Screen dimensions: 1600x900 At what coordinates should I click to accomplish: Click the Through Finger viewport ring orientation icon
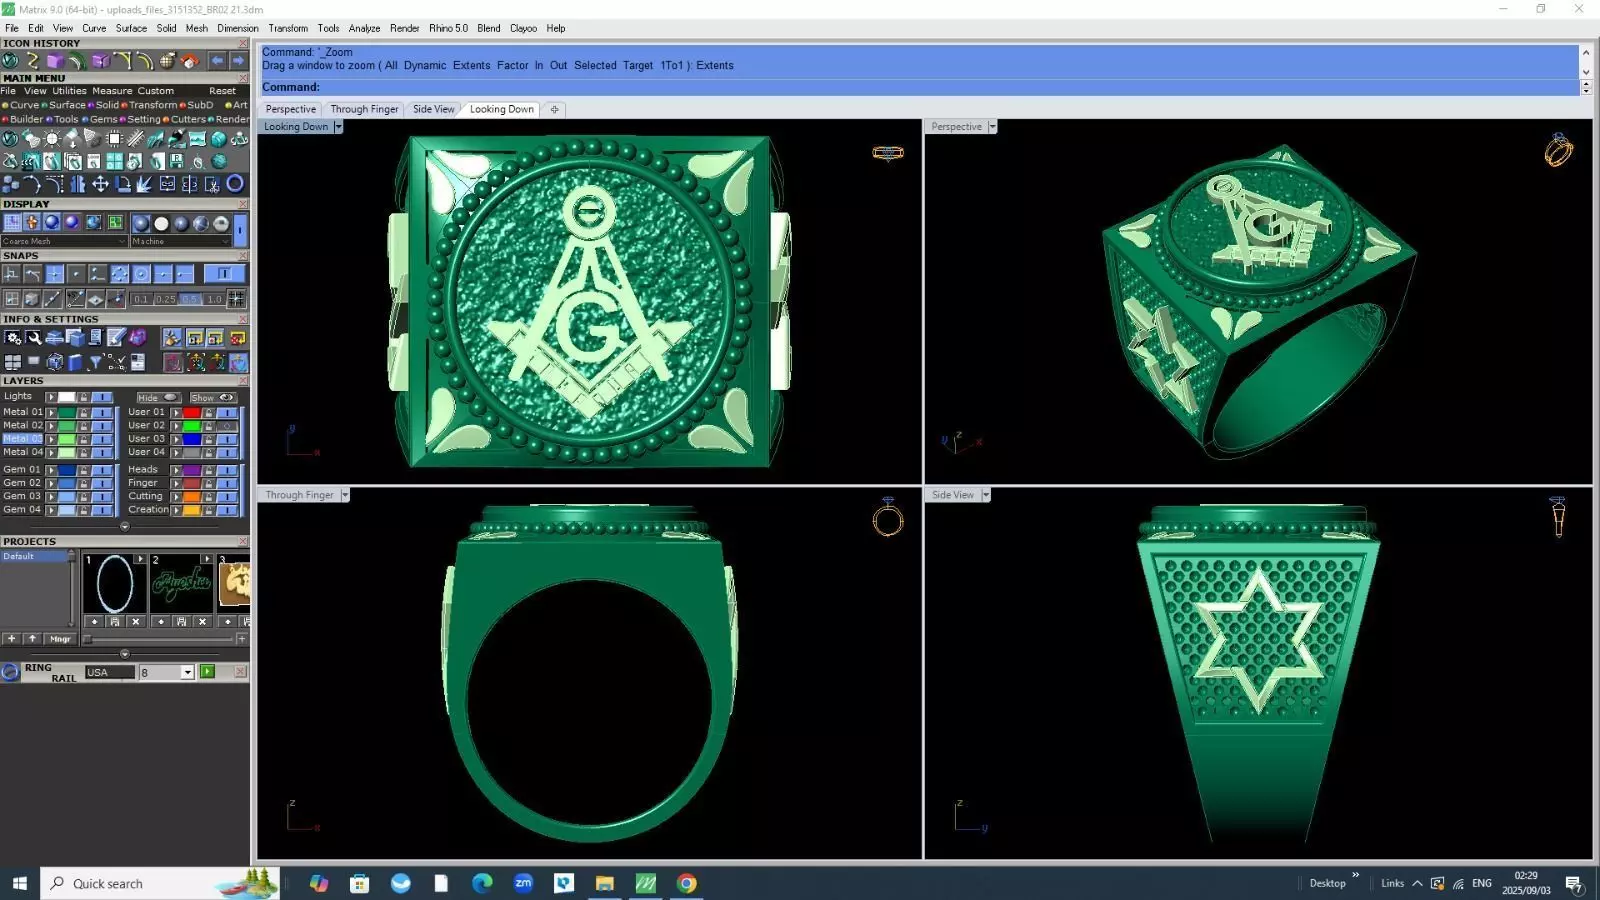coord(888,517)
